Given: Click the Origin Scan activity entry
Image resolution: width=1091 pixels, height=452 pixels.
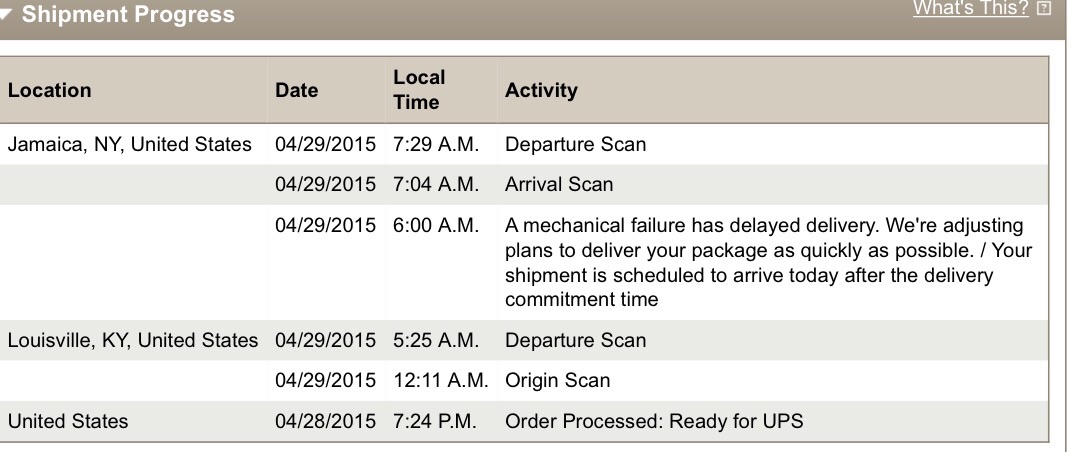Looking at the screenshot, I should (x=557, y=381).
